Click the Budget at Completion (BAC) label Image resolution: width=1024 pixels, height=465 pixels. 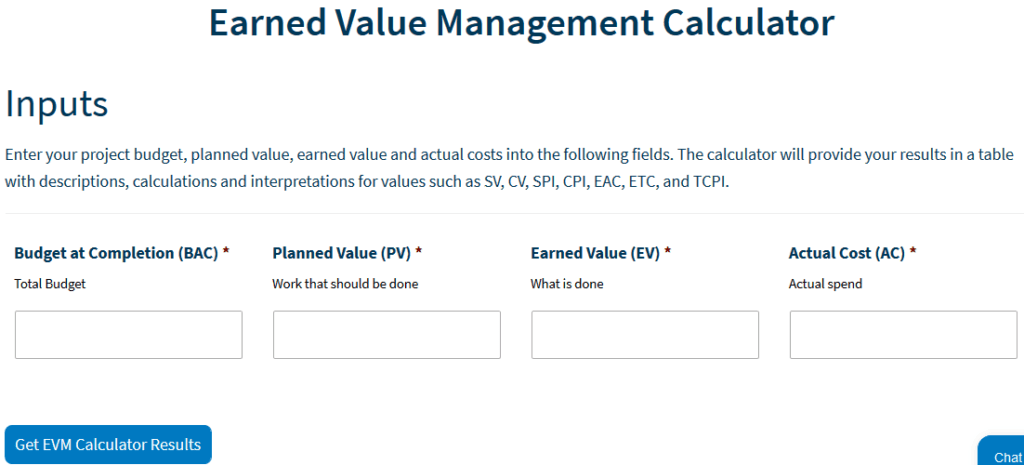click(x=116, y=253)
